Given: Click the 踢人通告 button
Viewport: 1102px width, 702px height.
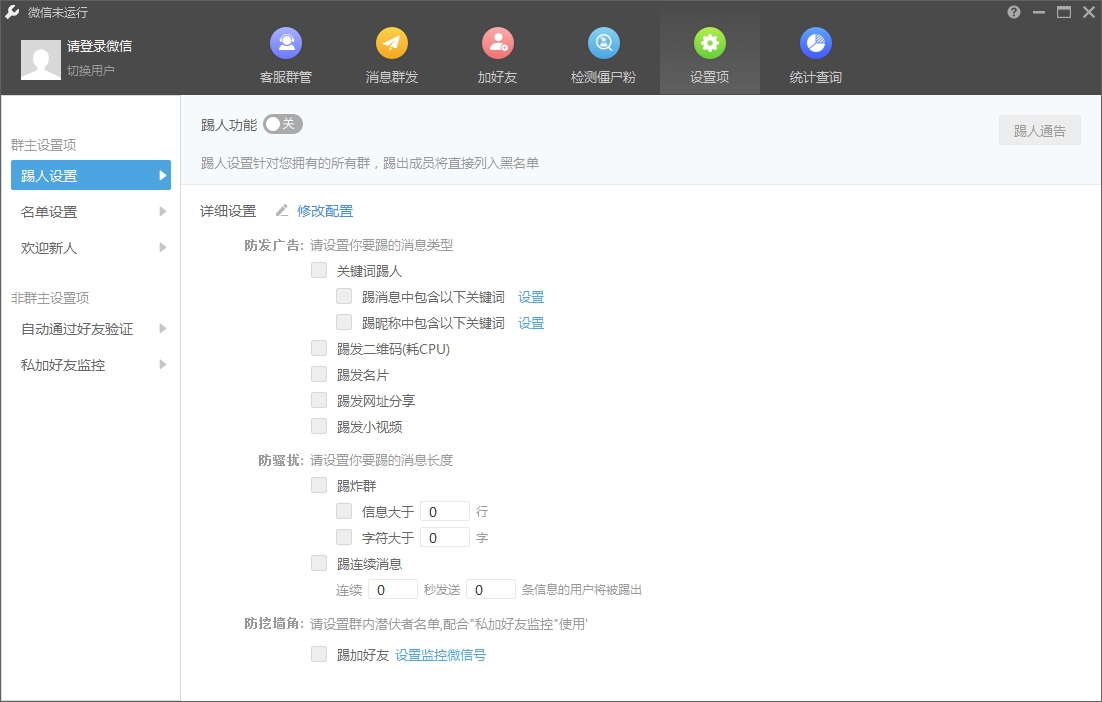Looking at the screenshot, I should (1040, 130).
